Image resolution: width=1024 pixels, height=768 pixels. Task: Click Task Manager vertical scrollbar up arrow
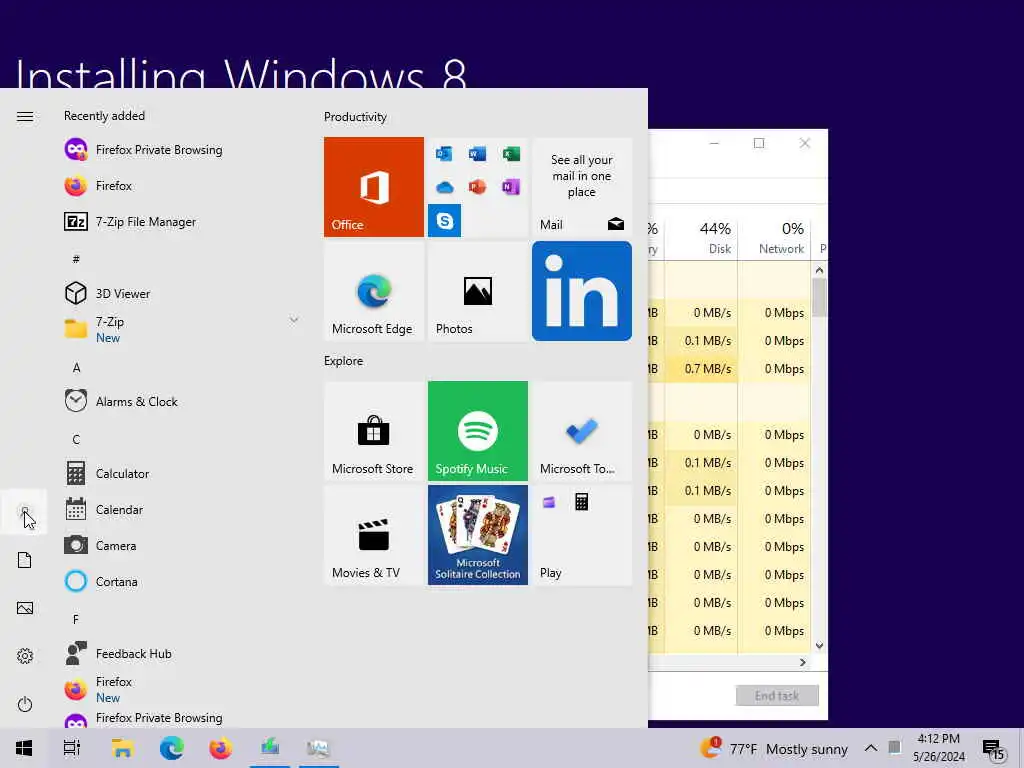tap(820, 270)
